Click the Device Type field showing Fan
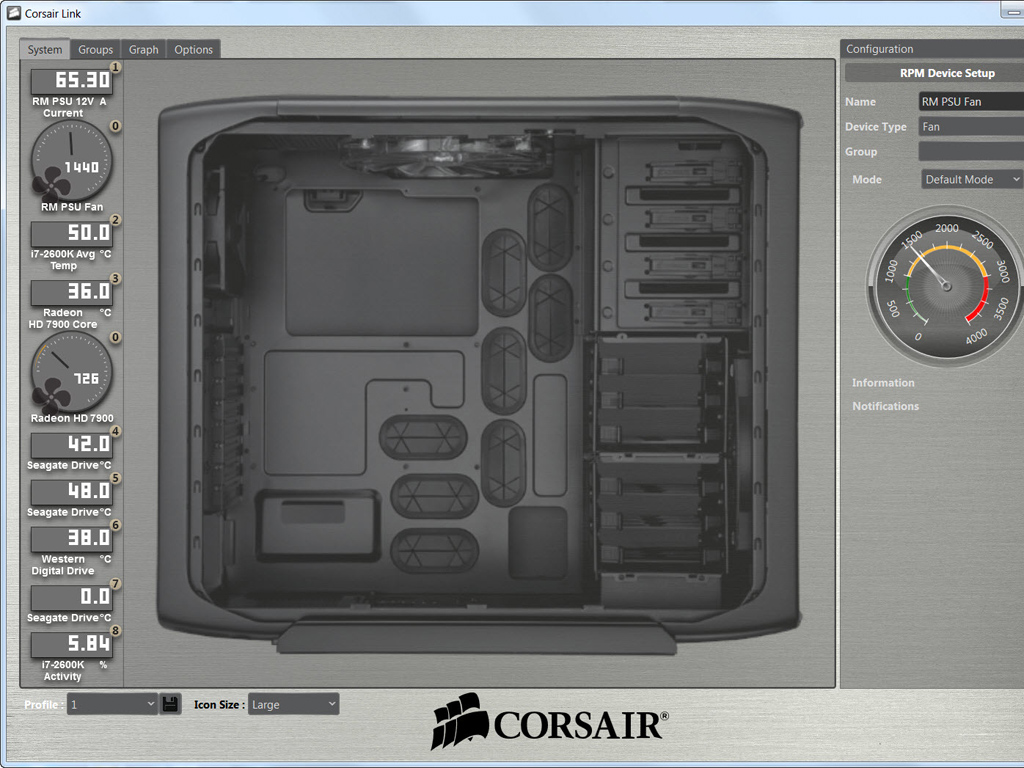 coord(971,127)
